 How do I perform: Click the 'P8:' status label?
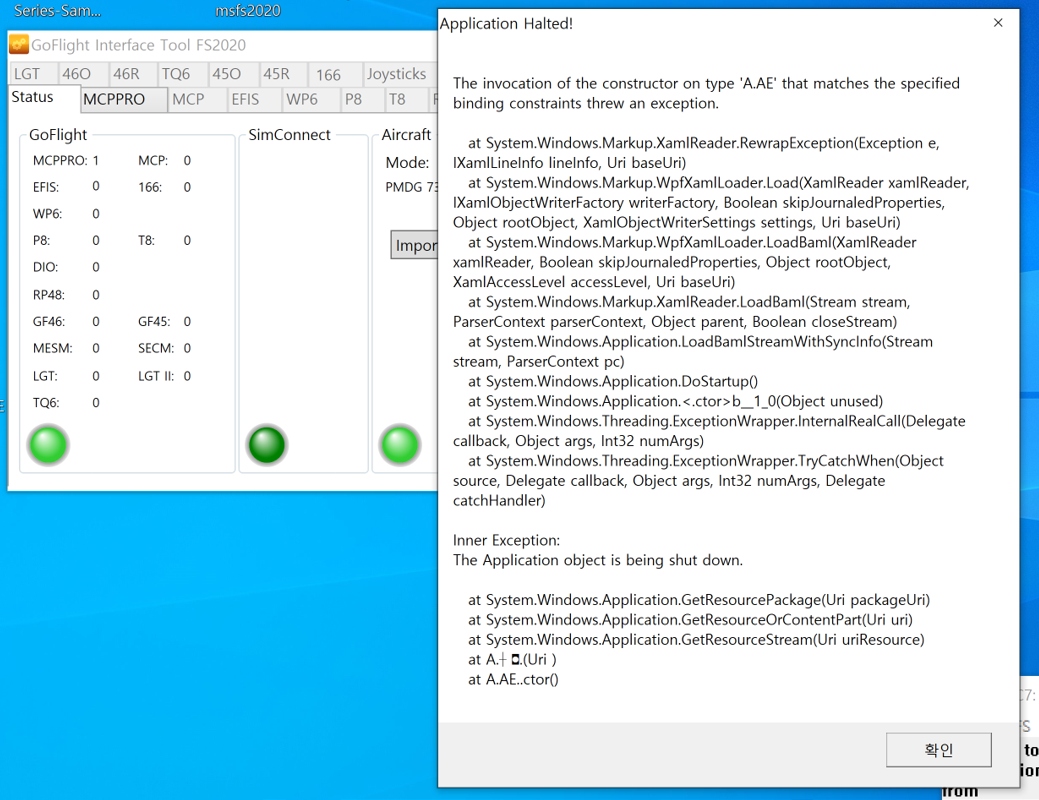tap(41, 241)
